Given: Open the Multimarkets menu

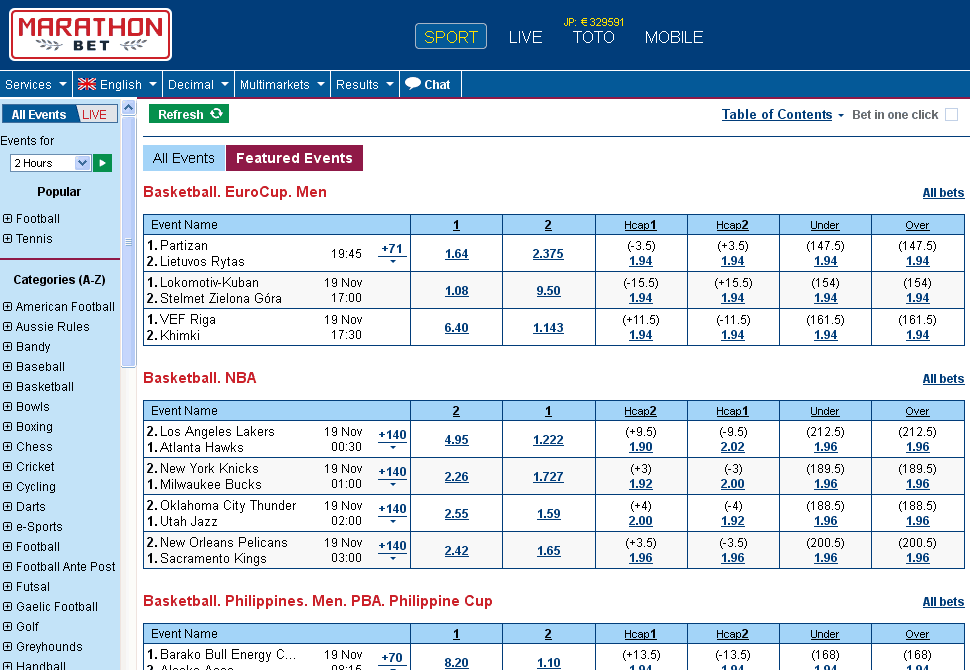Looking at the screenshot, I should point(282,84).
